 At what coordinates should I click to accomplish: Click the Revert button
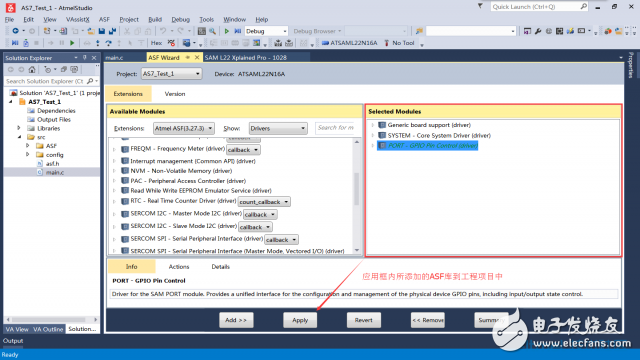point(364,320)
